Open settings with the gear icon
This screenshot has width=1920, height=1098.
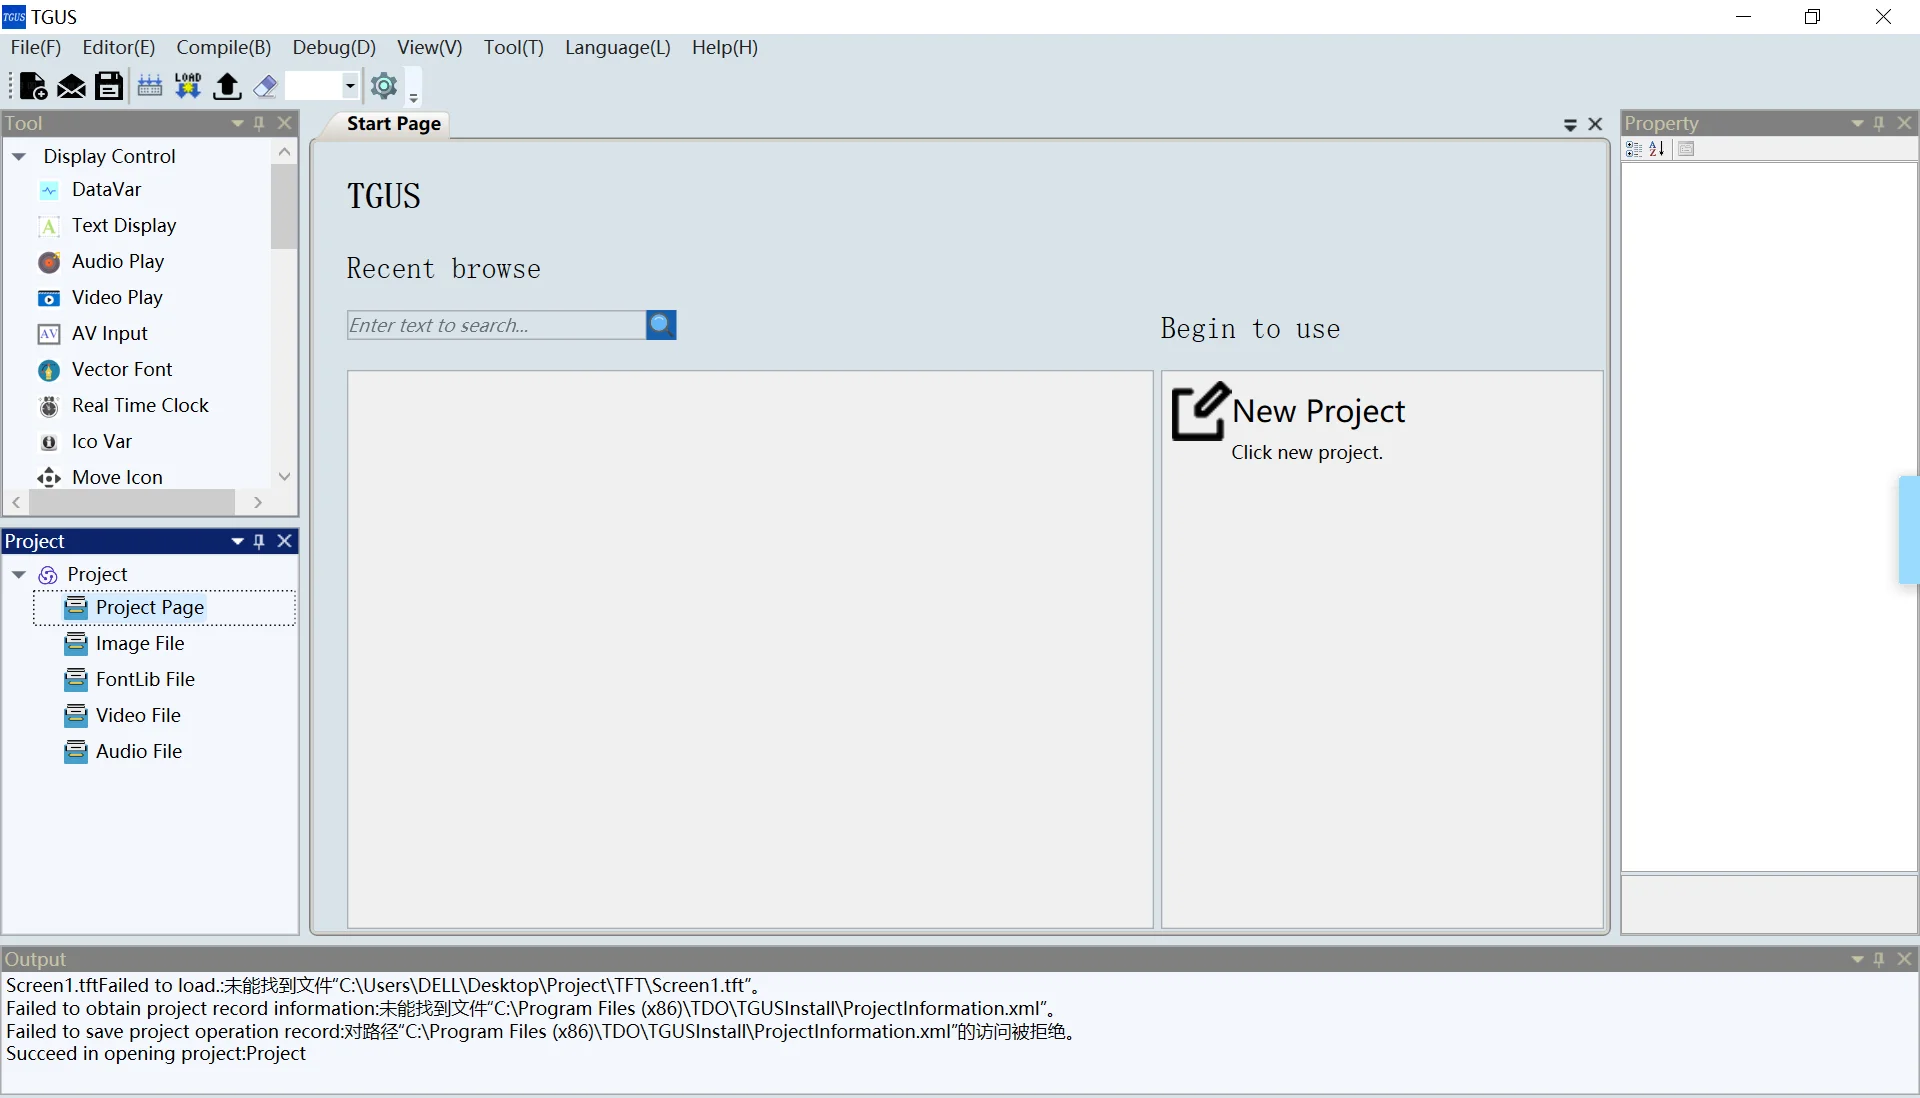pyautogui.click(x=384, y=87)
